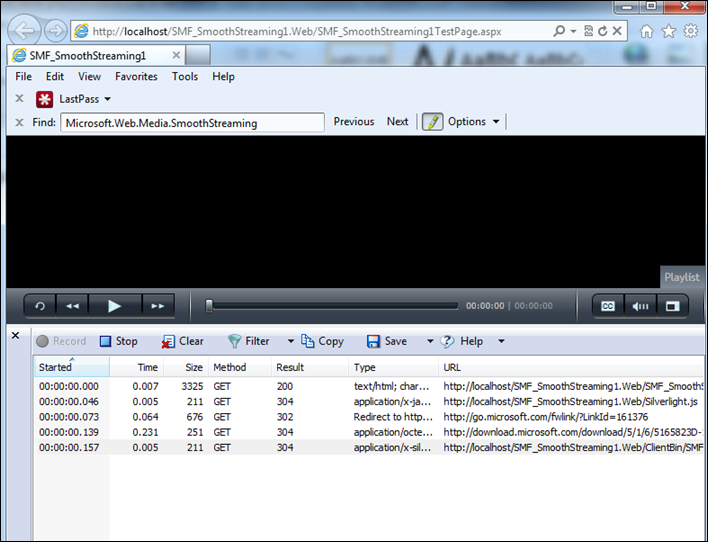
Task: Open the address bar dropdown arrow
Action: [573, 31]
